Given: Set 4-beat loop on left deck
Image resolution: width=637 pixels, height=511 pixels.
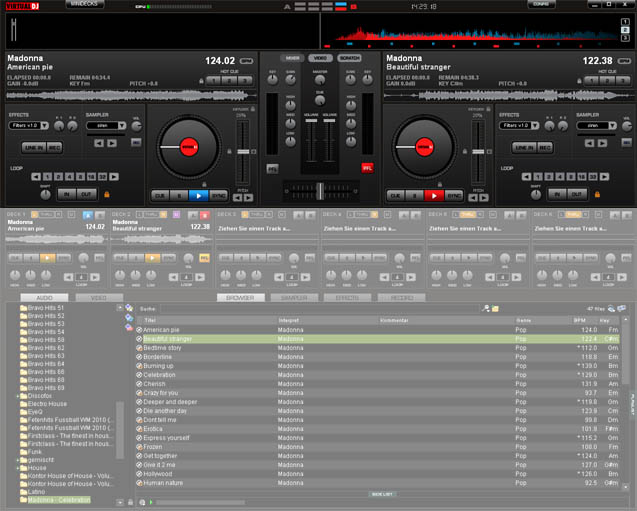Looking at the screenshot, I should [x=69, y=177].
